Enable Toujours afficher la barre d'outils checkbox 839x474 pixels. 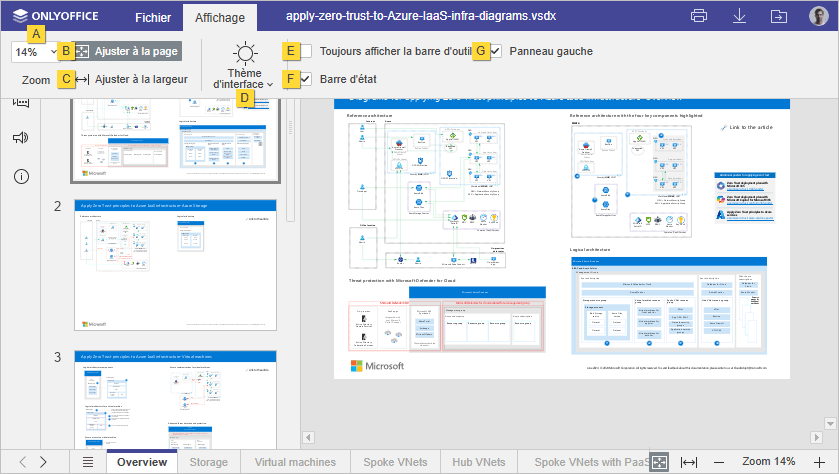coord(306,51)
